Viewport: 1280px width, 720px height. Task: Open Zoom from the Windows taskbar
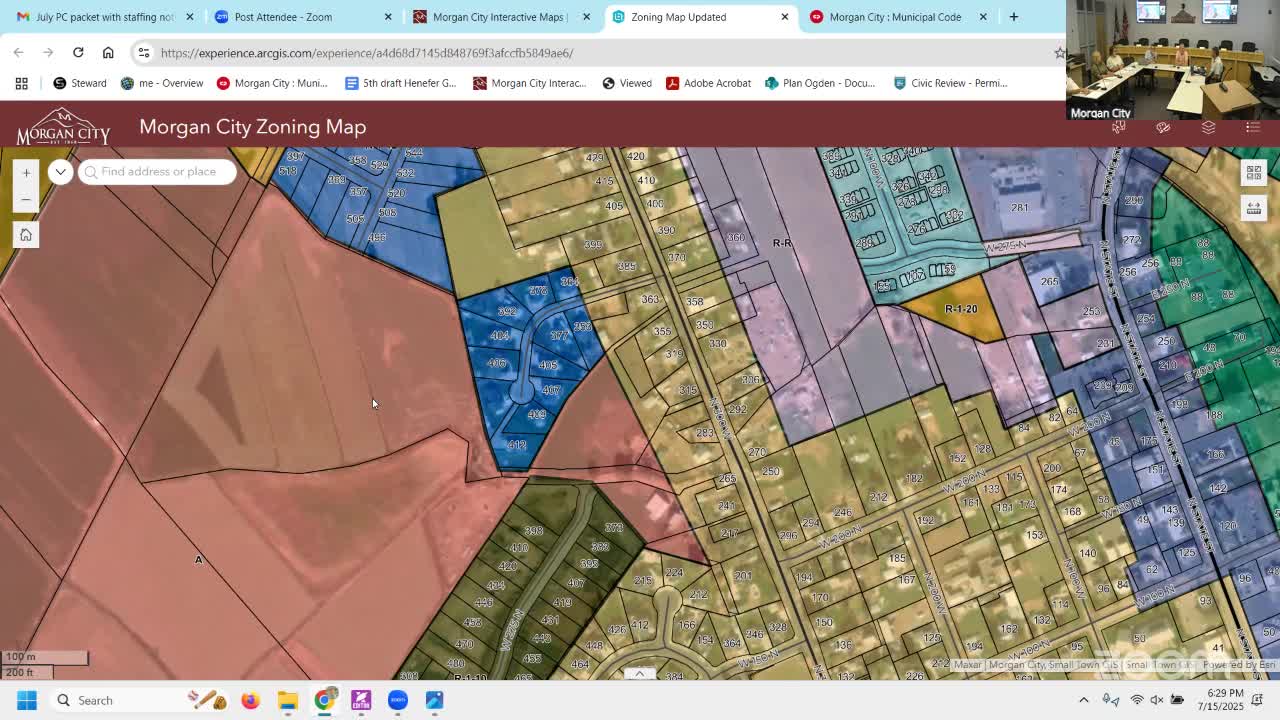398,700
